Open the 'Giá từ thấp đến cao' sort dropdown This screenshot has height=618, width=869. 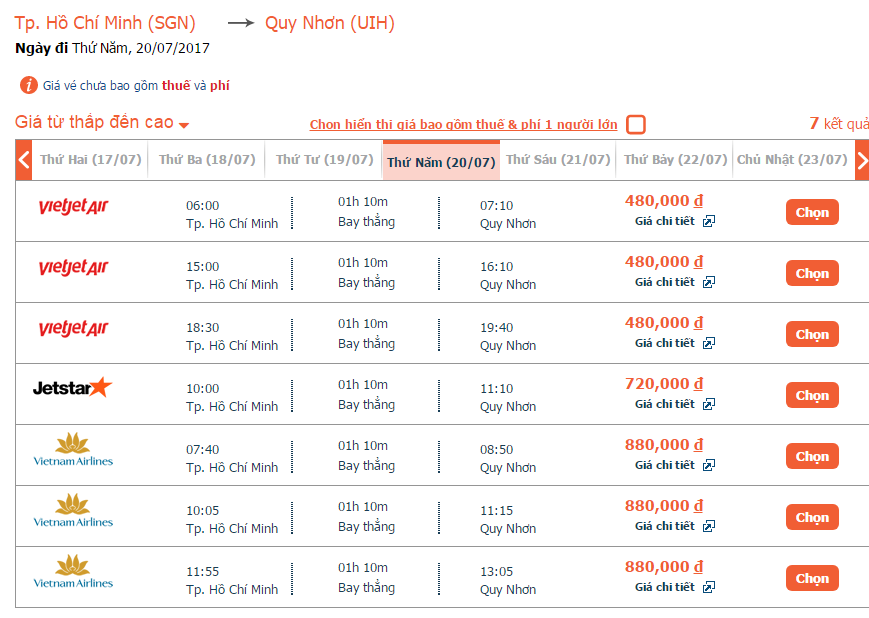tap(102, 122)
